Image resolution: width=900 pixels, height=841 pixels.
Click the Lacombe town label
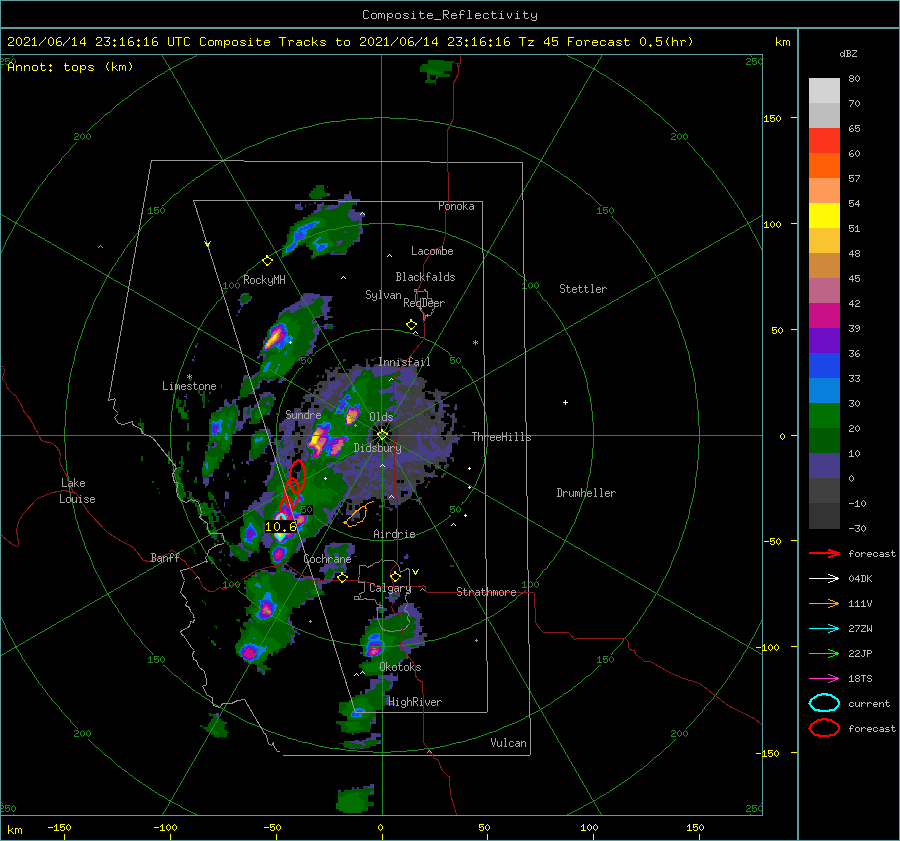[432, 251]
